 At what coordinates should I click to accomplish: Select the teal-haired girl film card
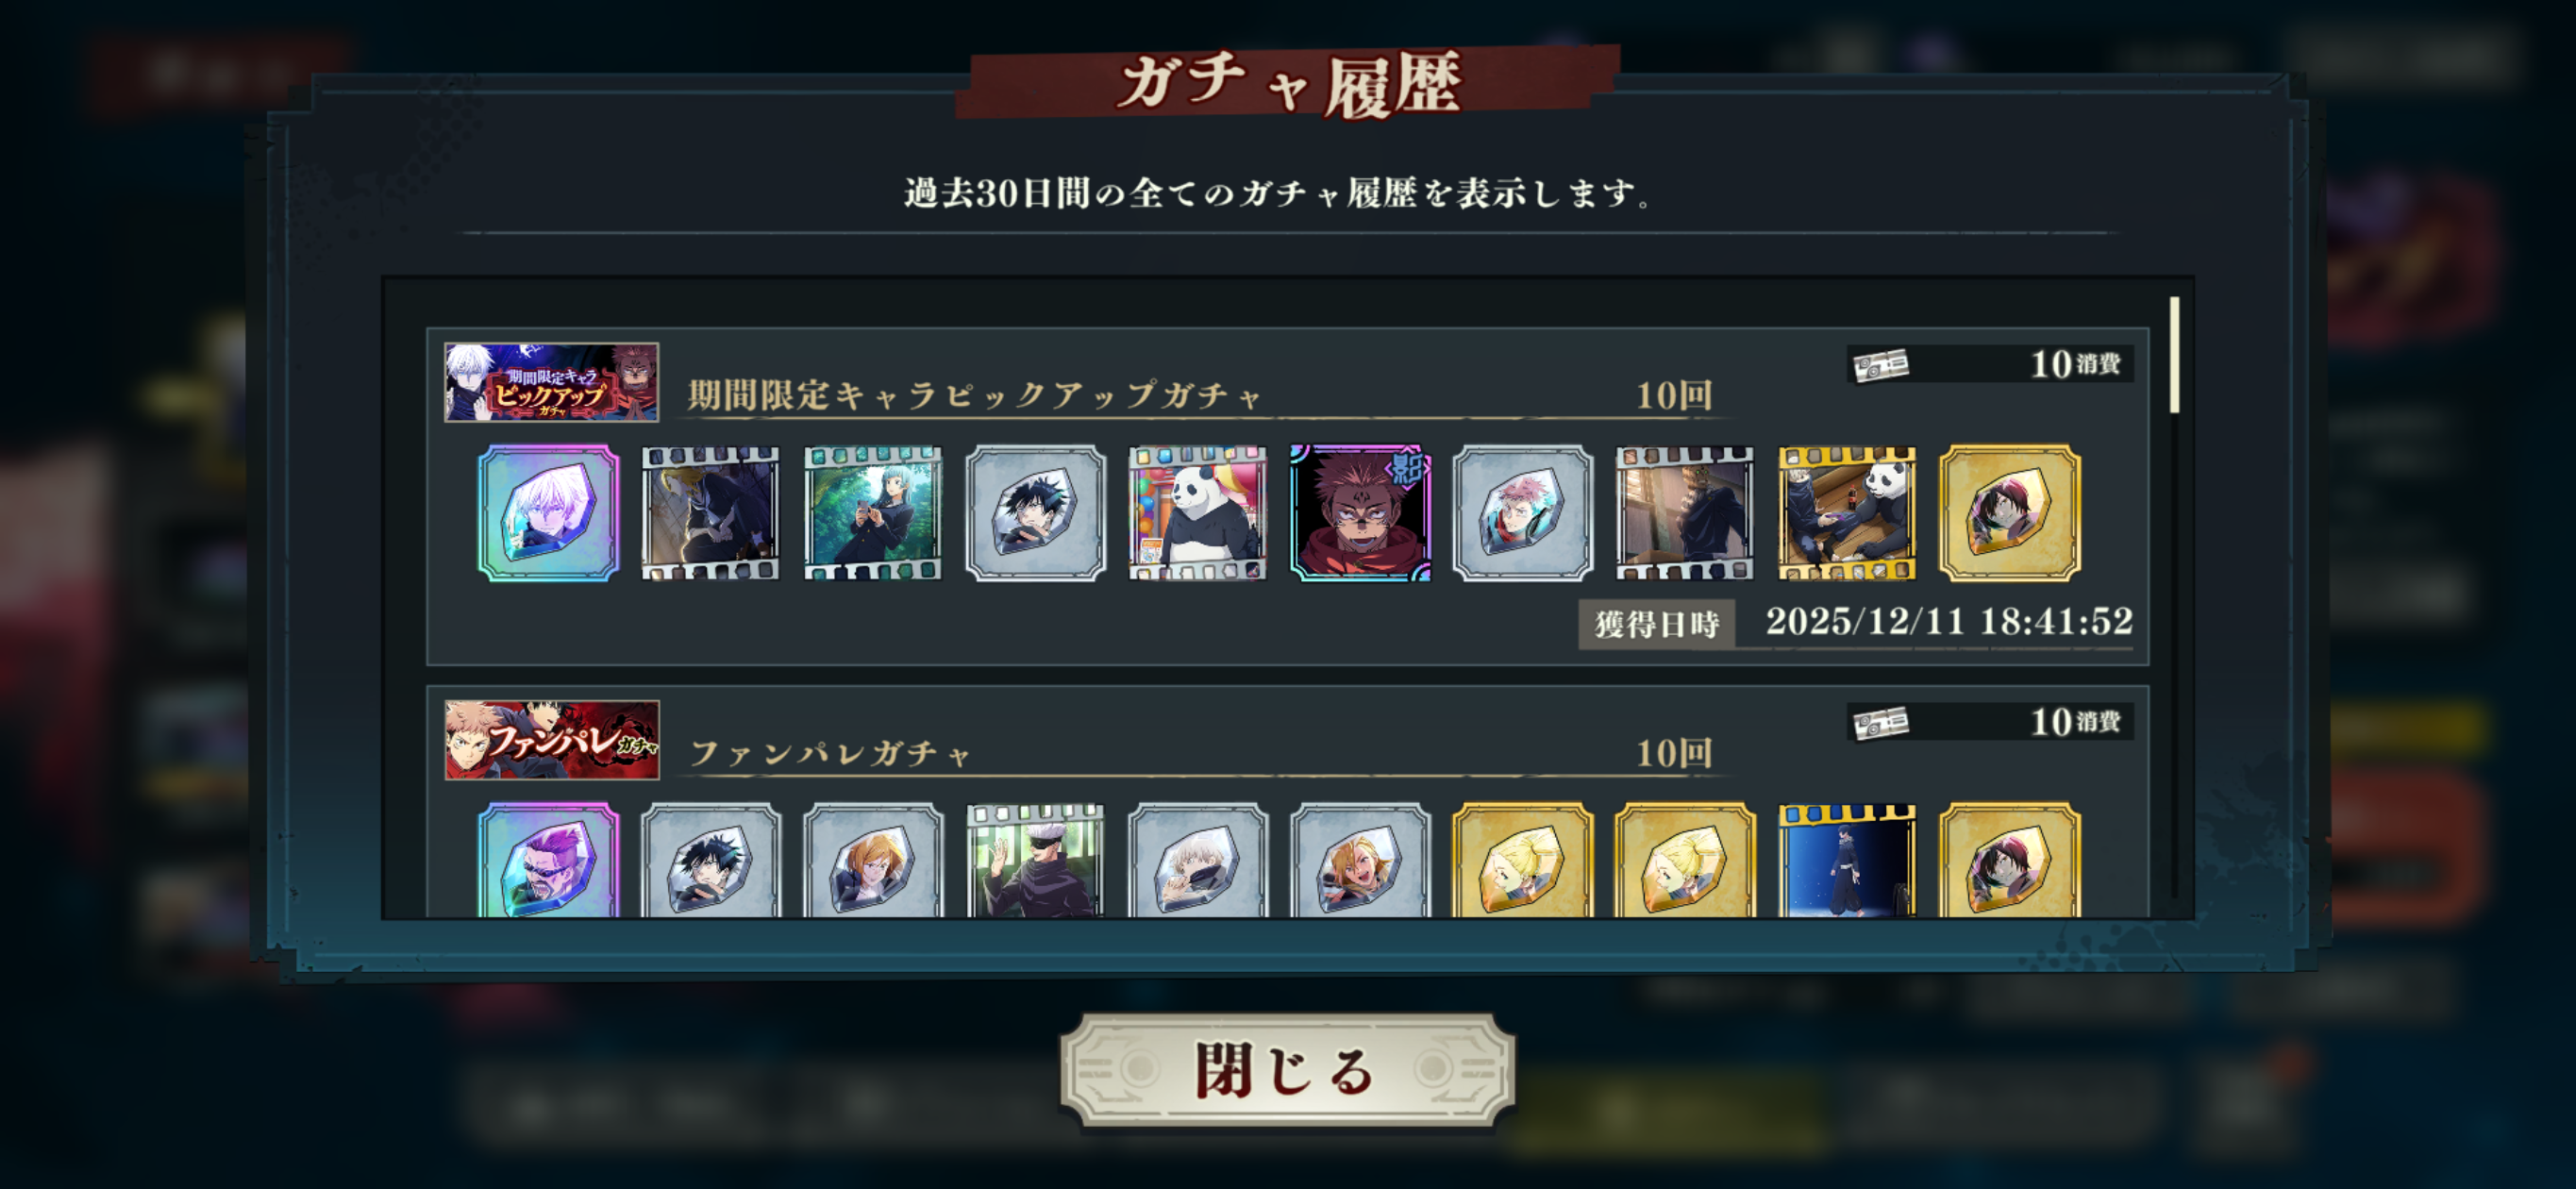(873, 513)
